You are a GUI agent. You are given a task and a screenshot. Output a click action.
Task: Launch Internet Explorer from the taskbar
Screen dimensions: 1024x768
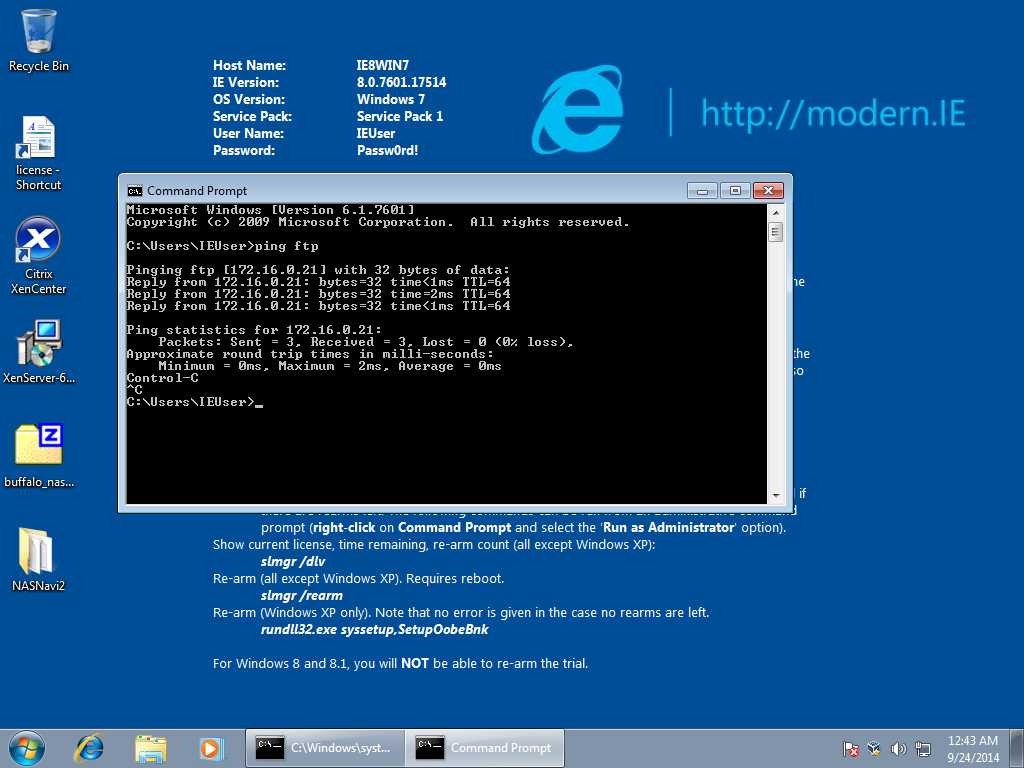(x=89, y=748)
